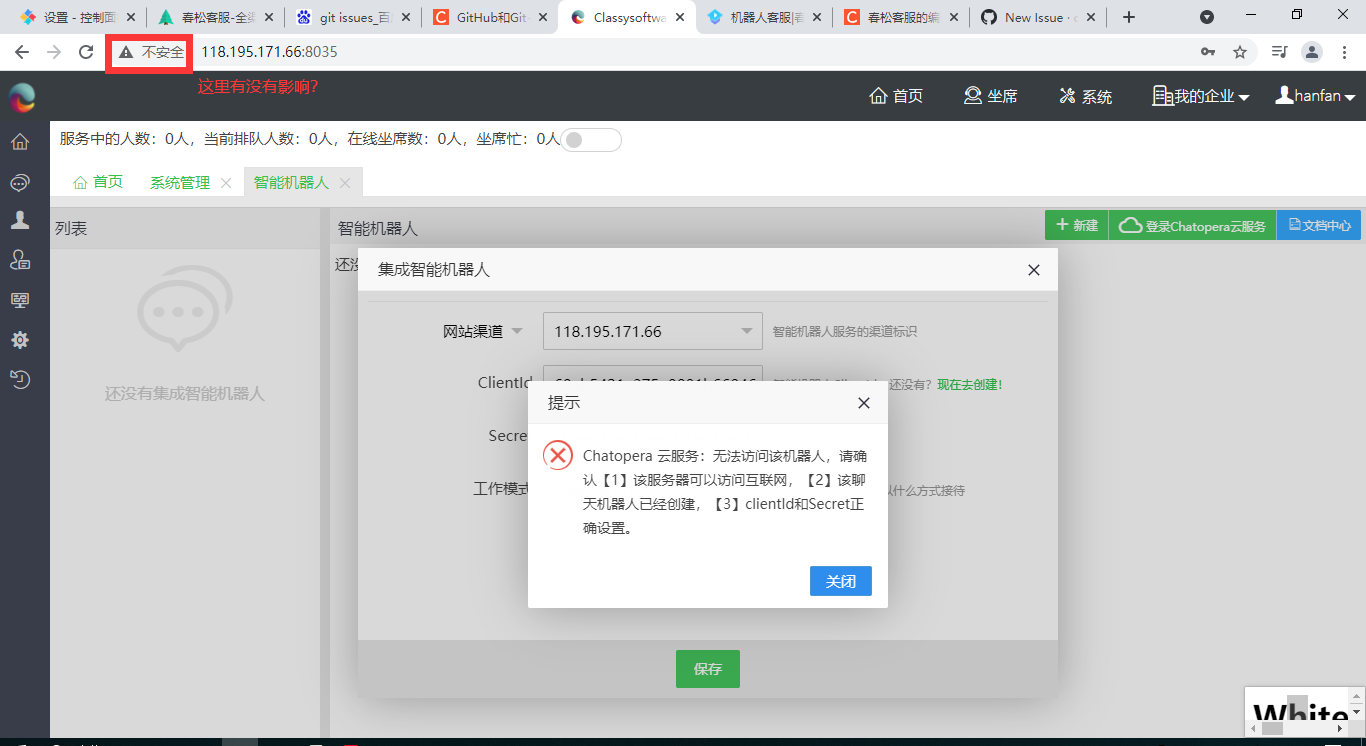Close the 智能机器人 tab via its X
Screen dimensions: 1366x746
click(345, 183)
